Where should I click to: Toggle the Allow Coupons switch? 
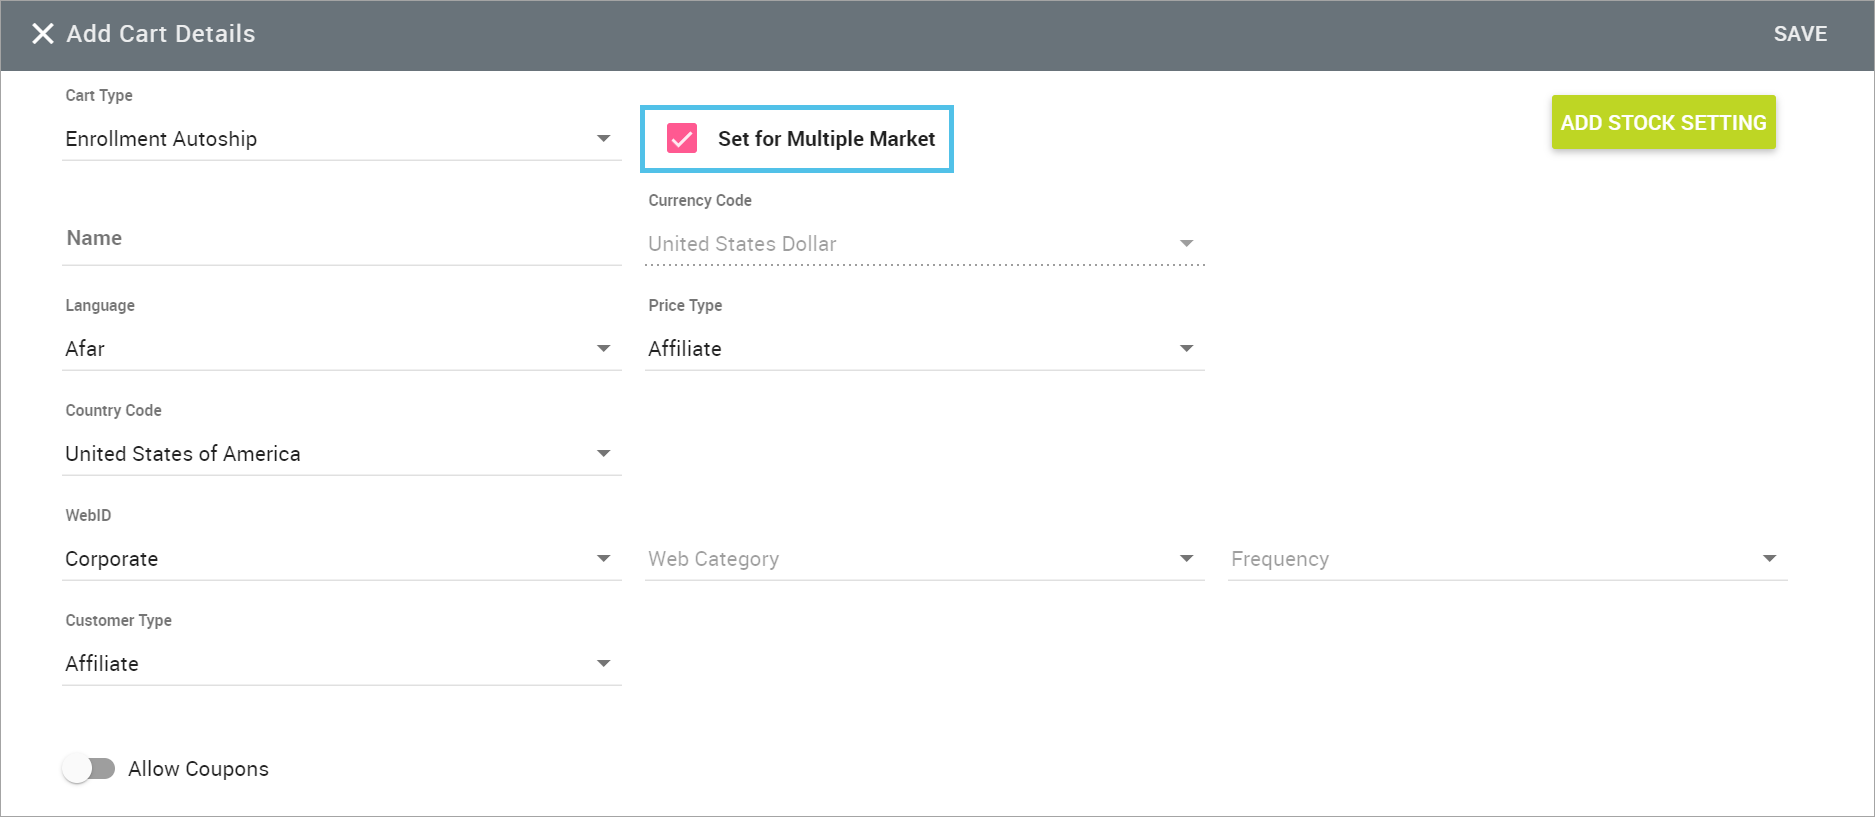[89, 768]
